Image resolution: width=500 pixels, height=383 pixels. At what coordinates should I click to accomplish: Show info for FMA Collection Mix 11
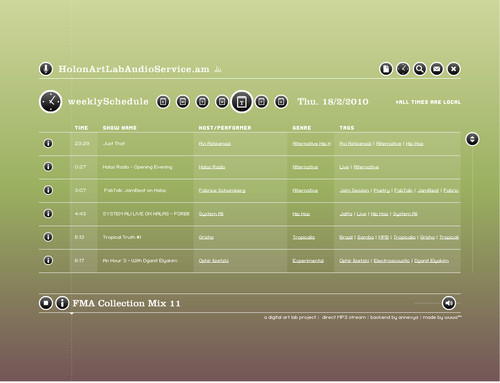pos(62,303)
